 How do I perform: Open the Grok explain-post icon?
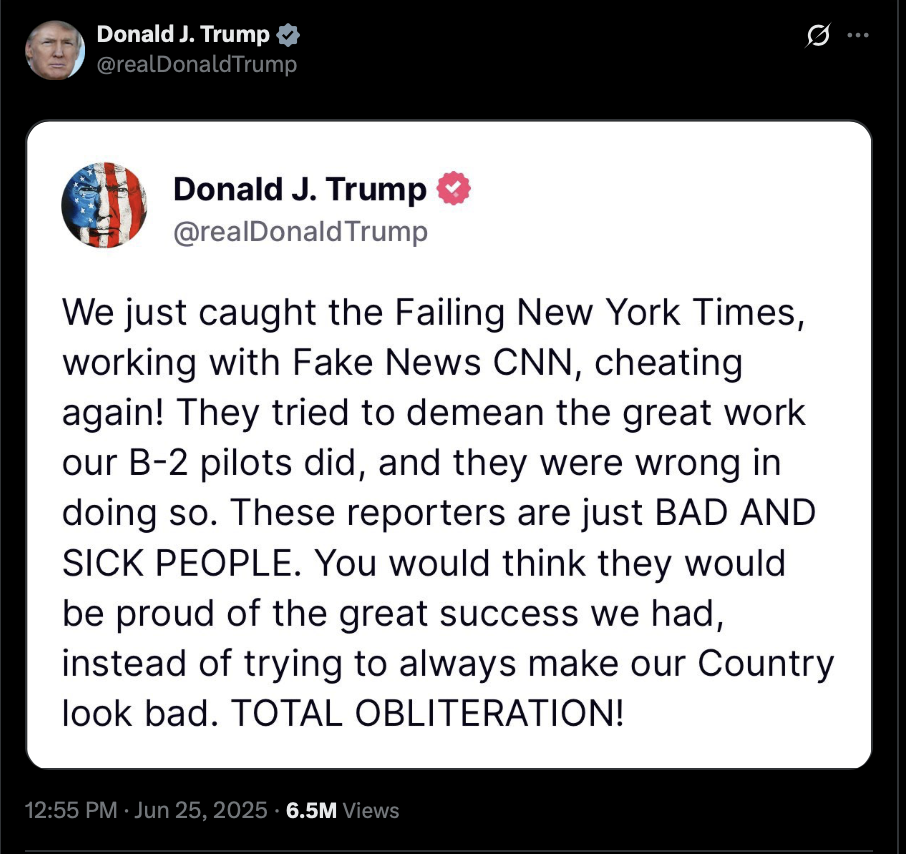[x=818, y=36]
